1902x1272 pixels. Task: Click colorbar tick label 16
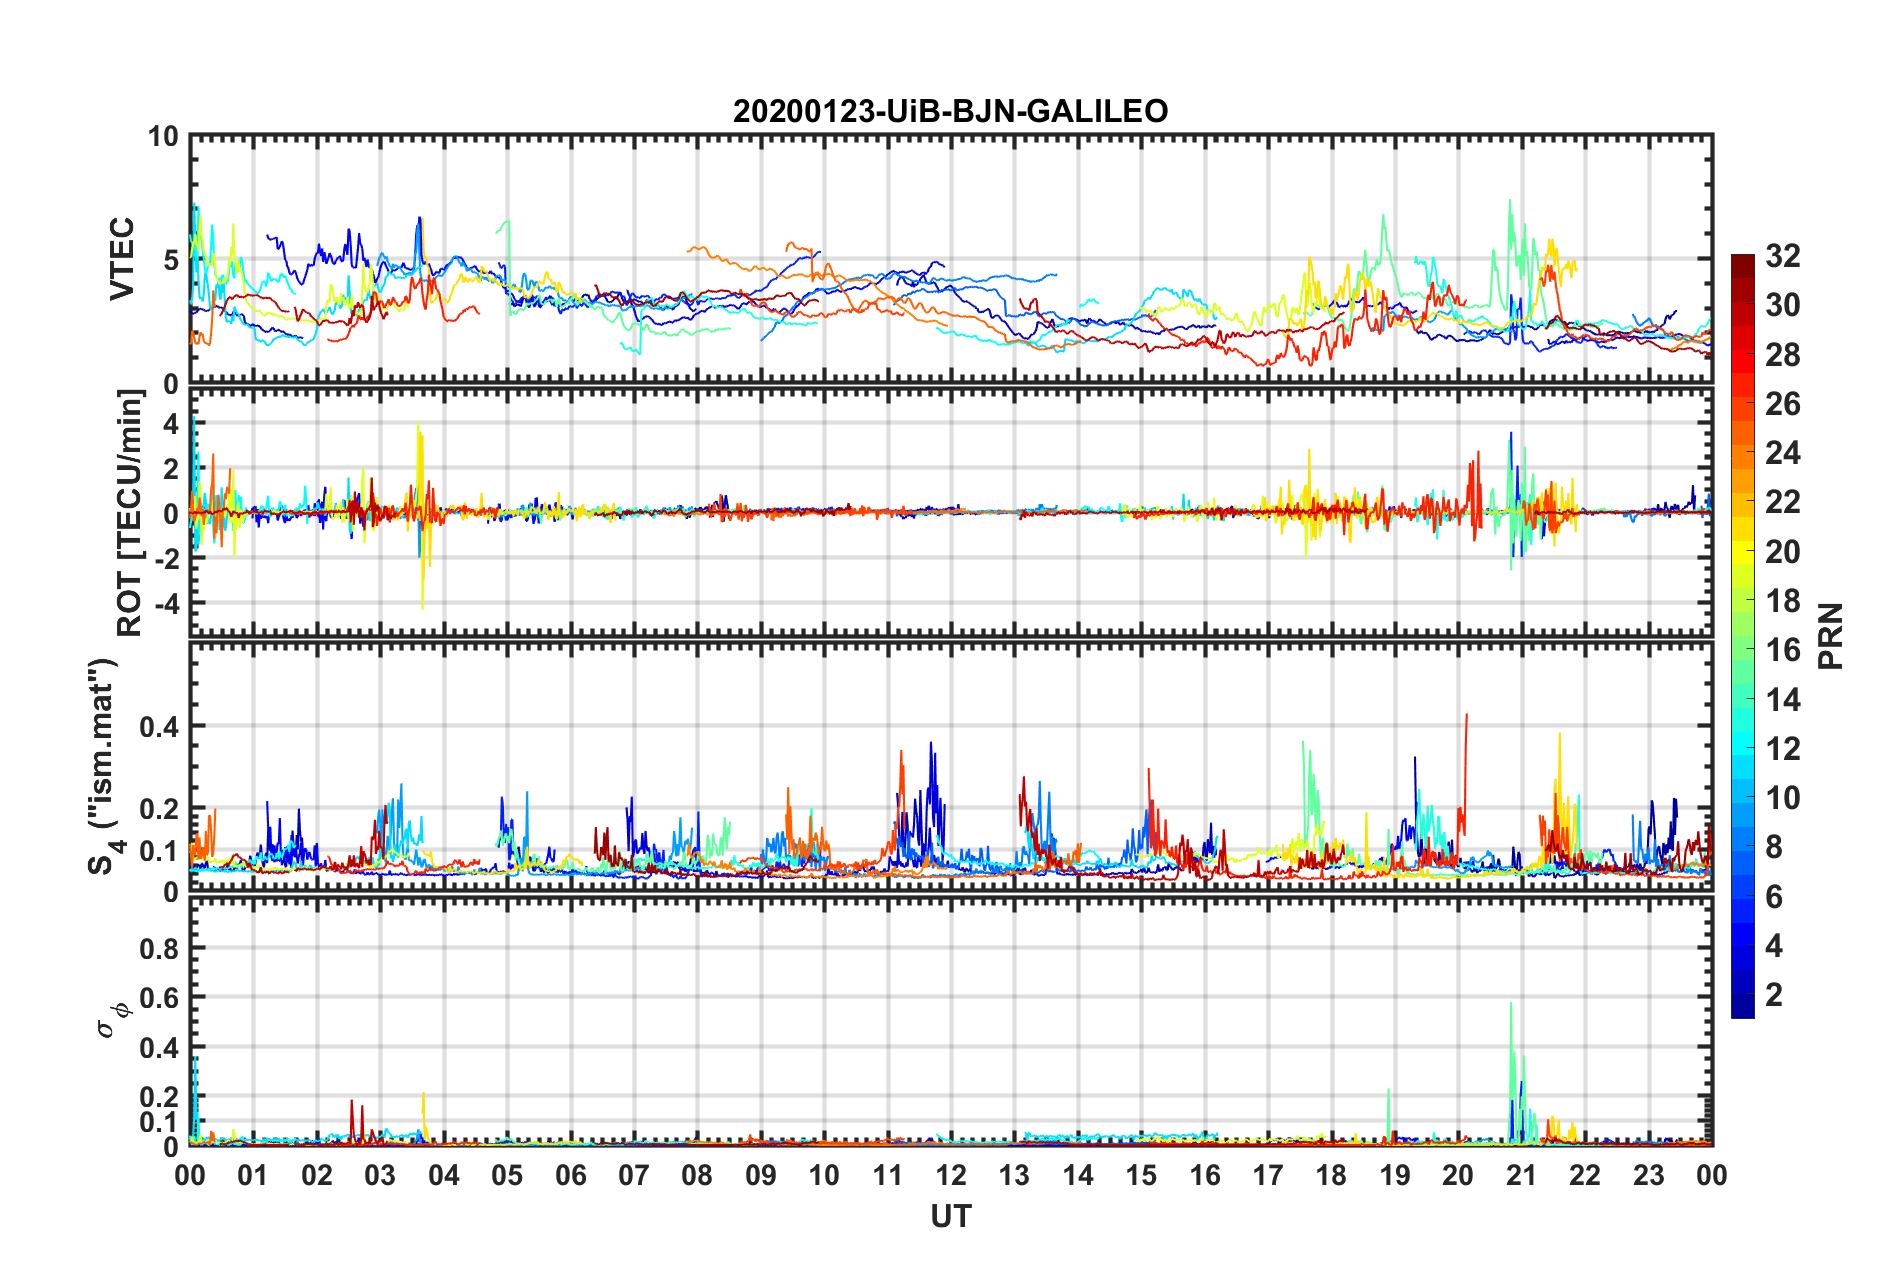[x=1782, y=650]
